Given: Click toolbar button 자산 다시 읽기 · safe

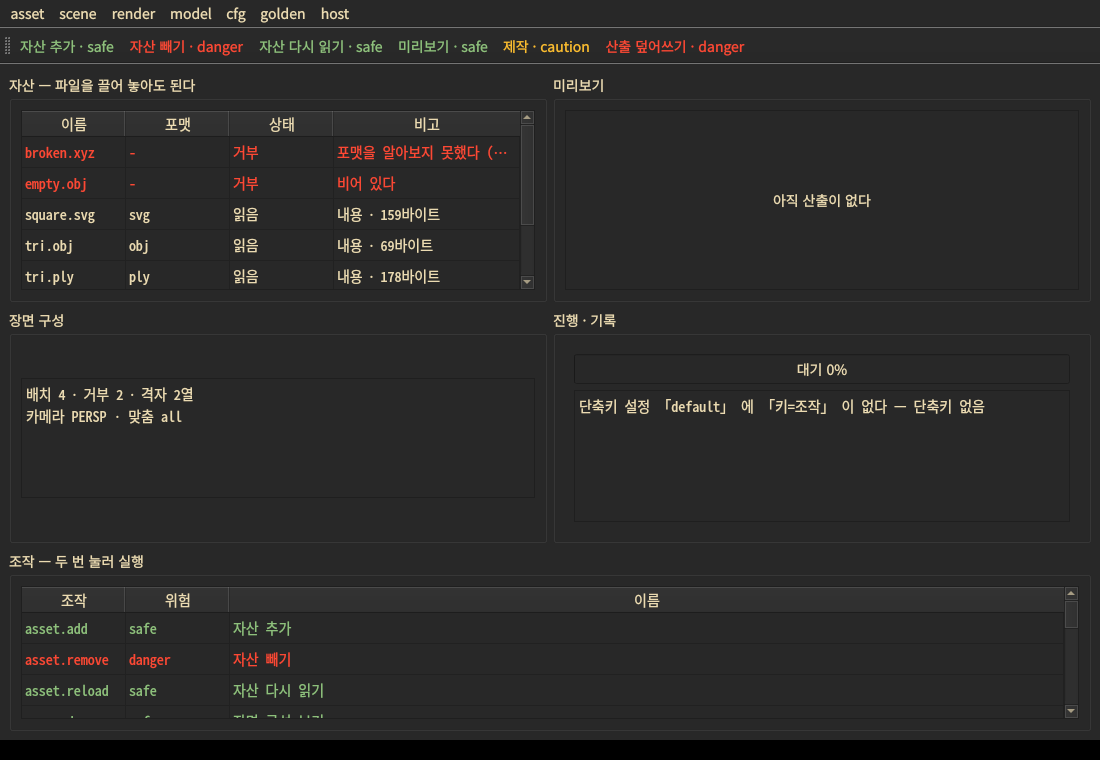Looking at the screenshot, I should (x=321, y=46).
